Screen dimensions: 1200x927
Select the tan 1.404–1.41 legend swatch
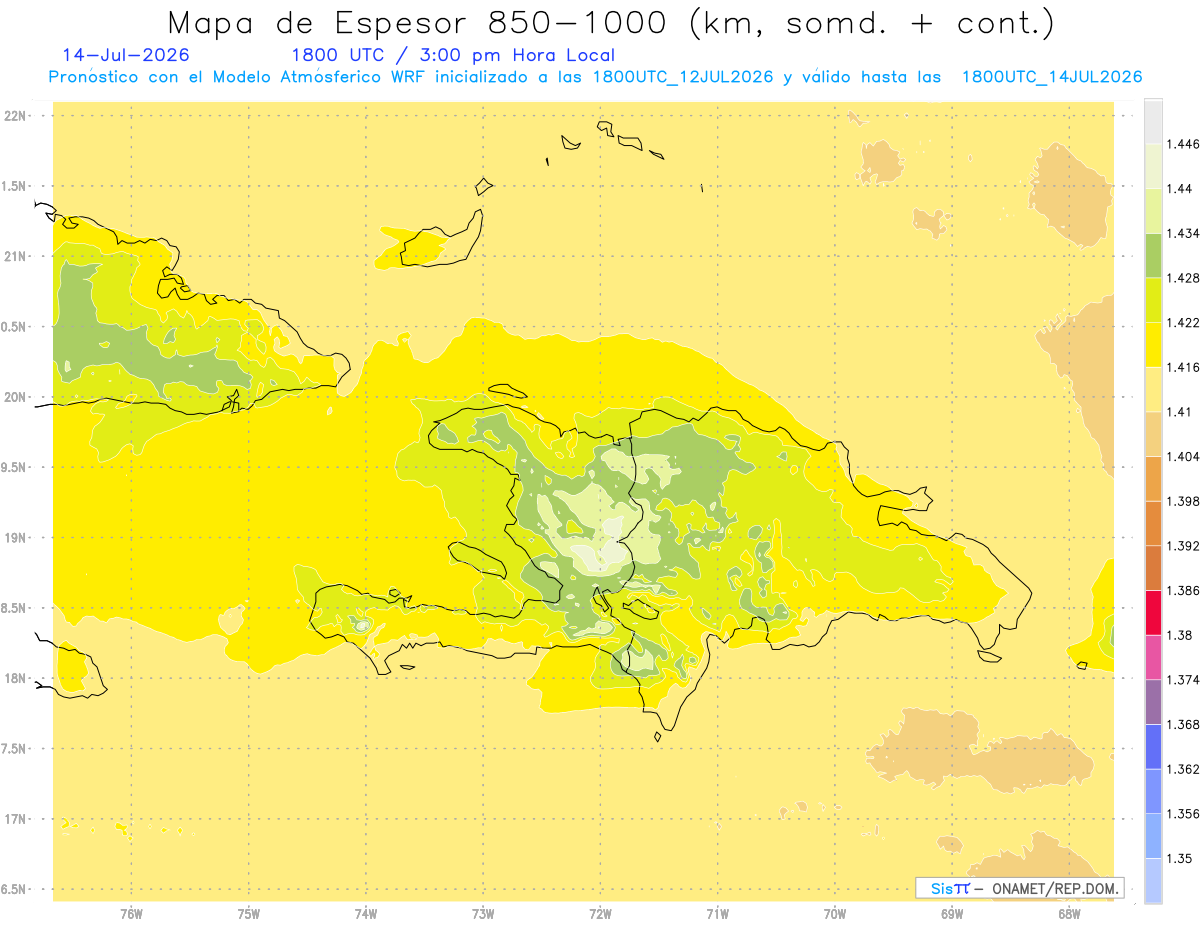point(1153,434)
